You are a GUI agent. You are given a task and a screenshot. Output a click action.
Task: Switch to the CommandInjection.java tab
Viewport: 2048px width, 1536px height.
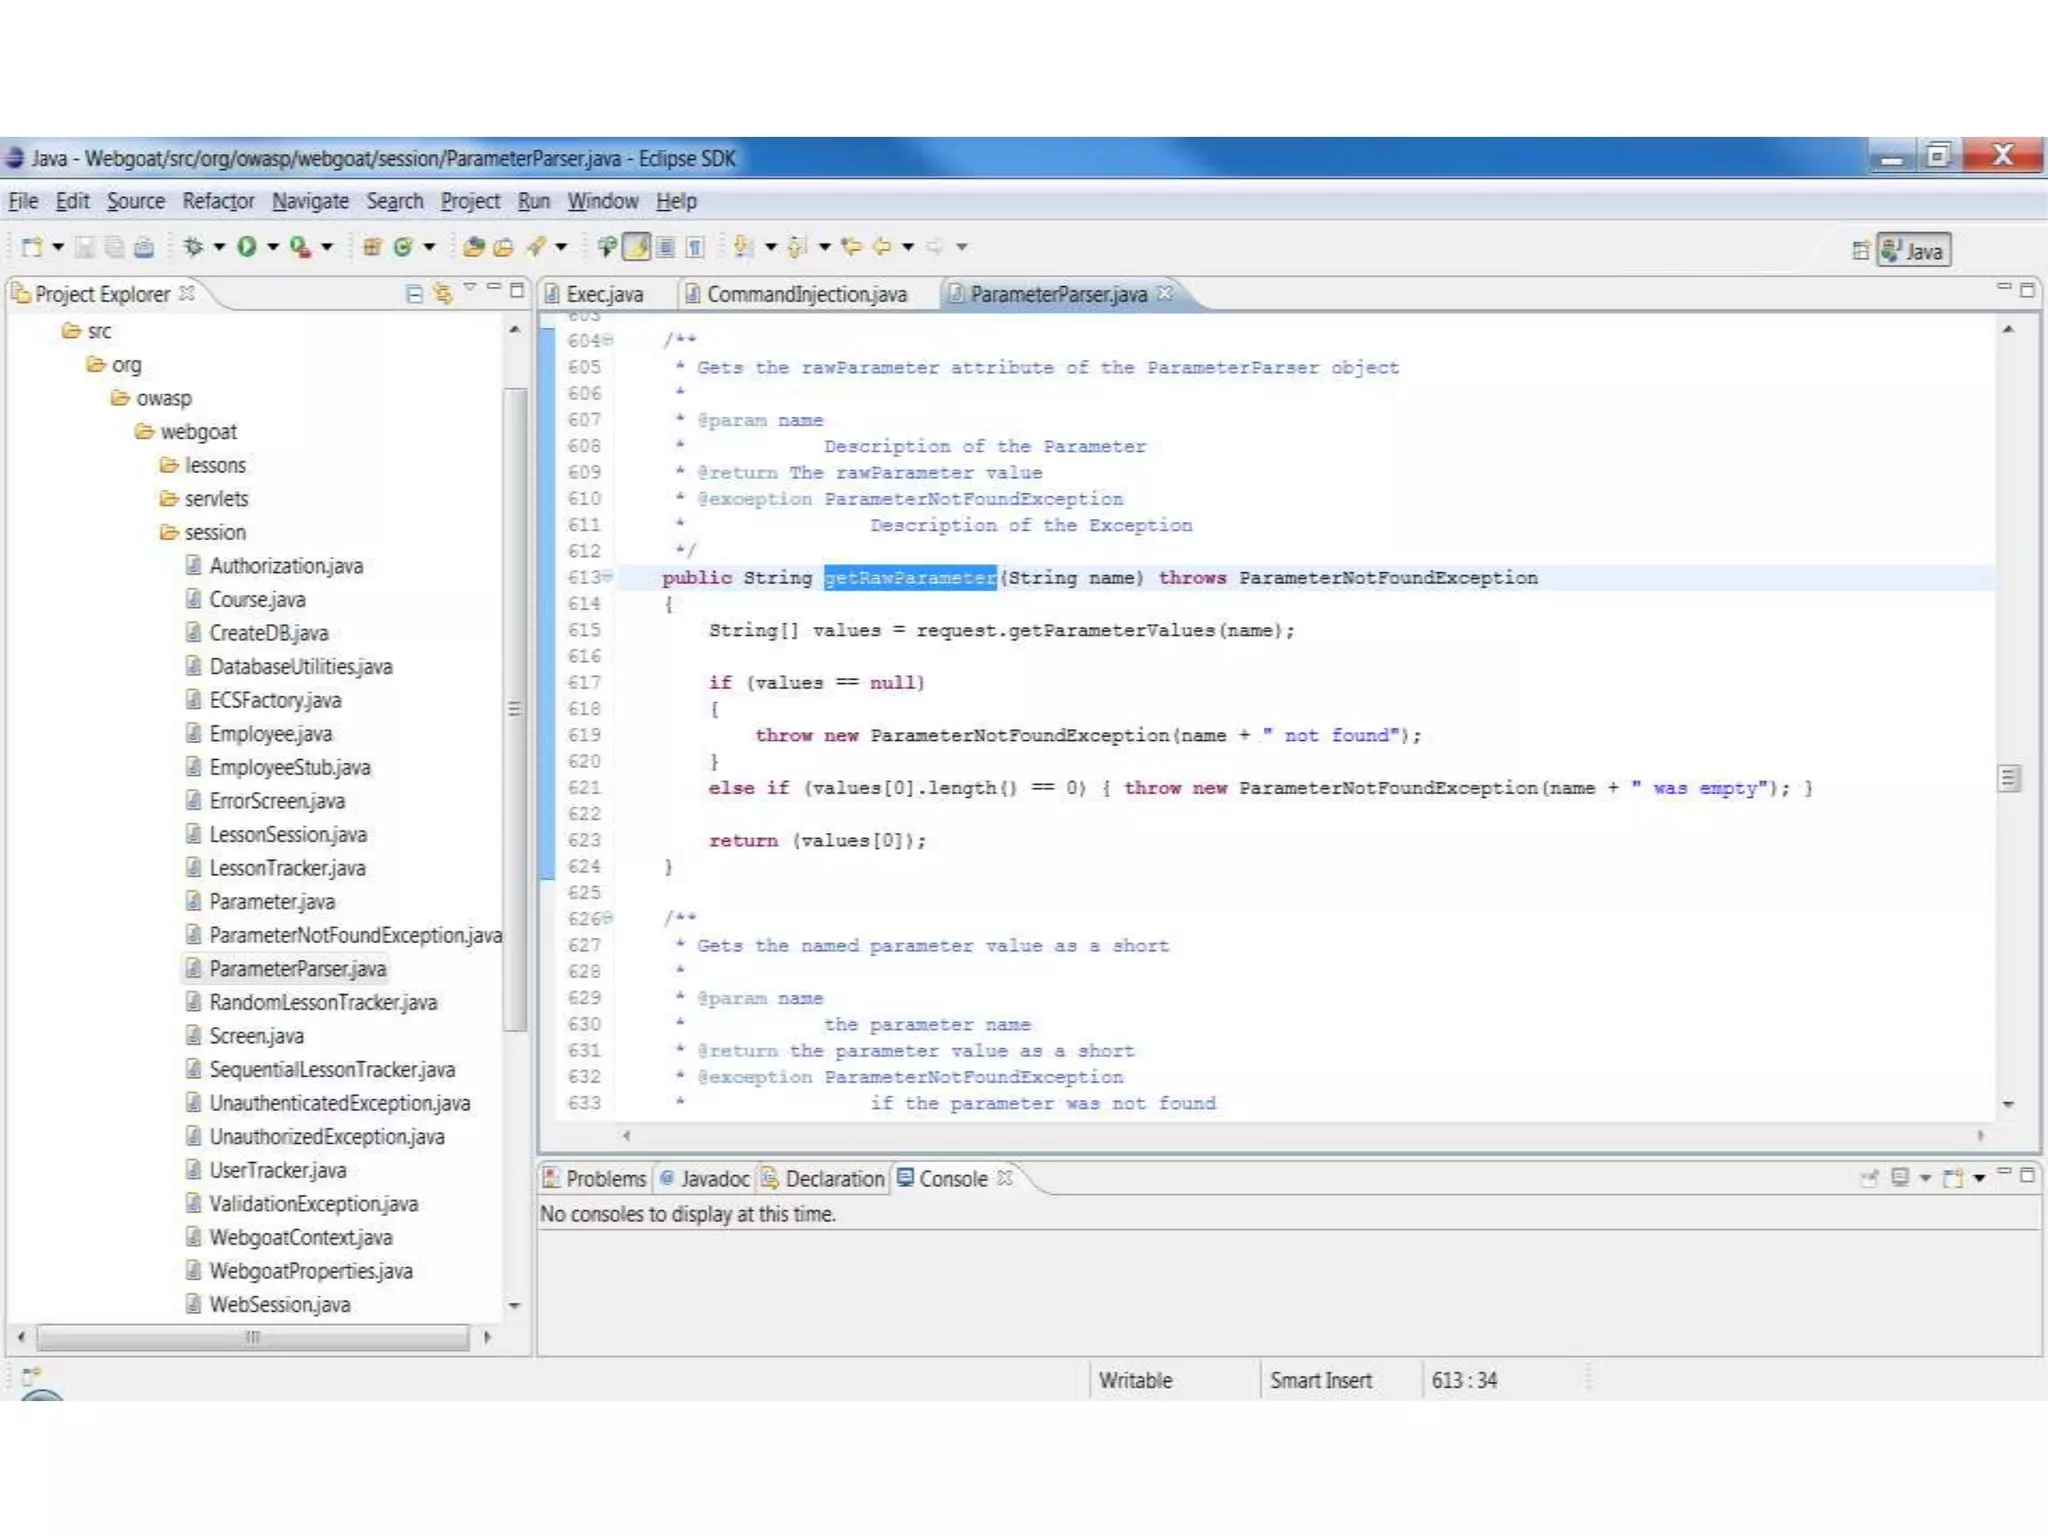tap(806, 294)
